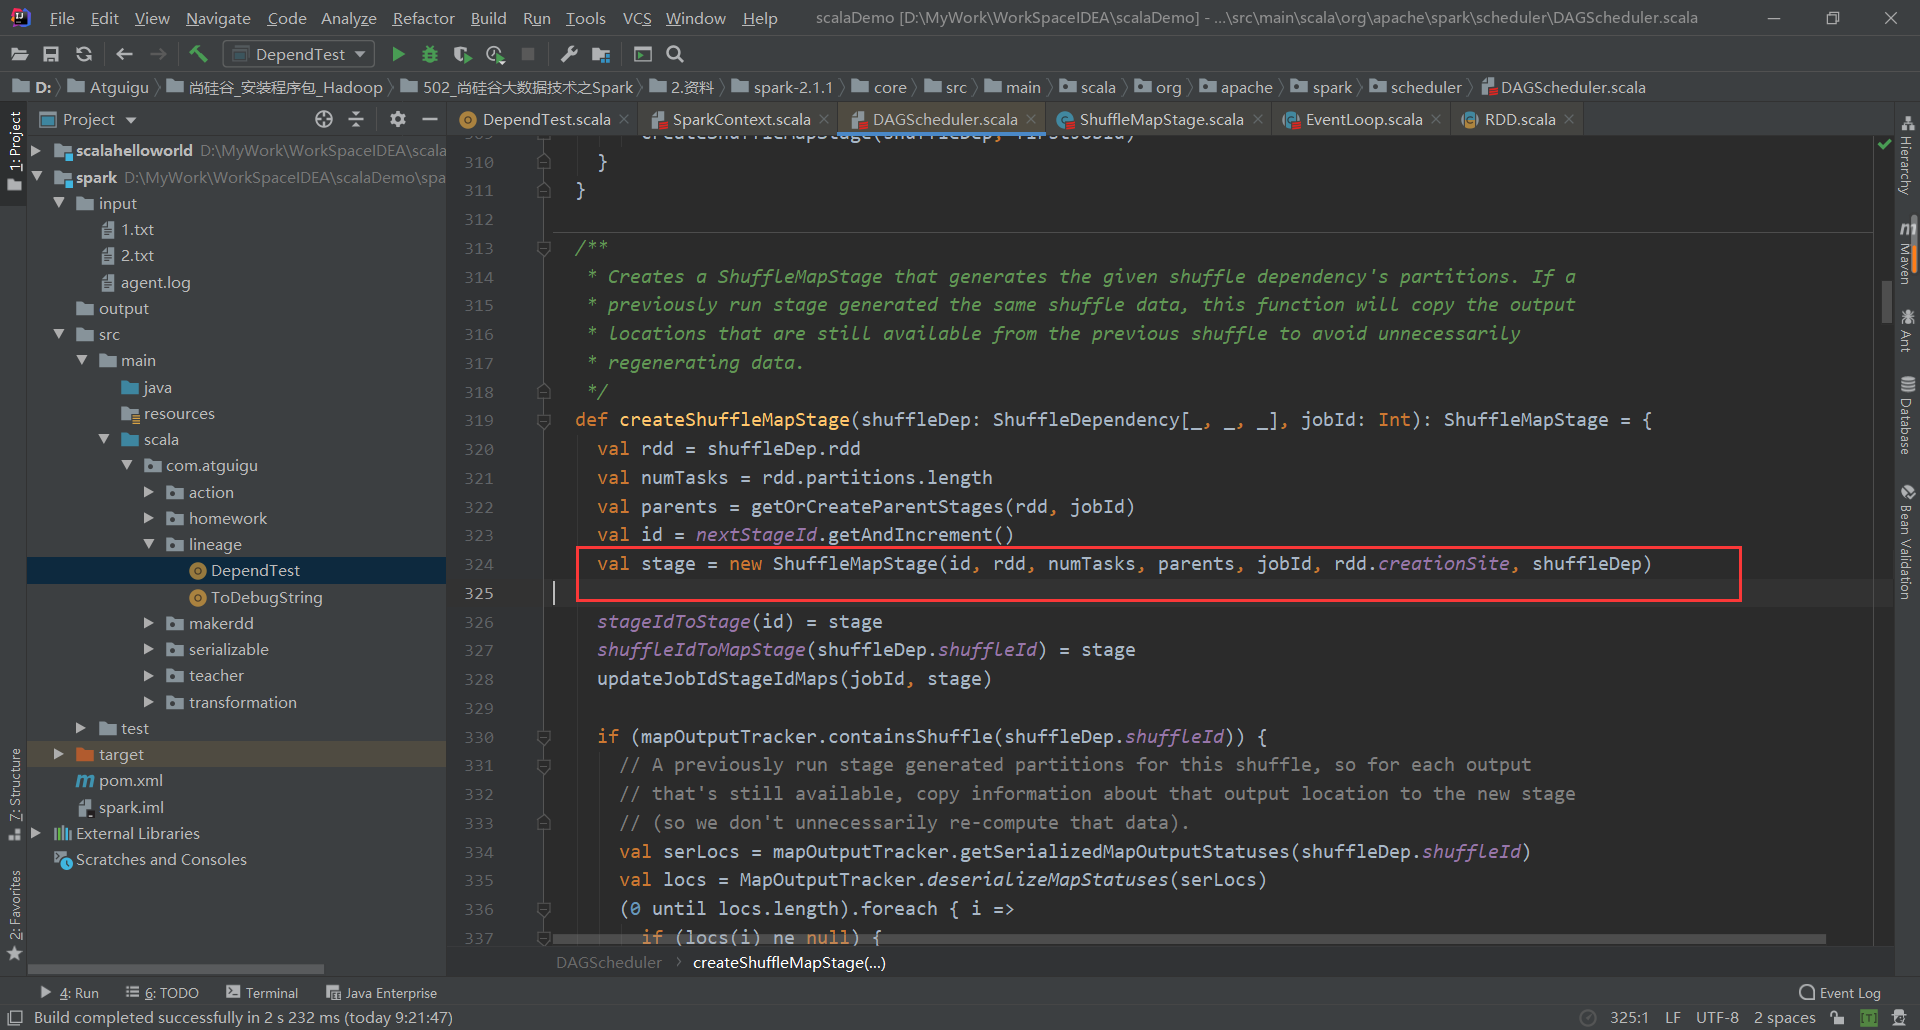Open the Refactor menu
Image resolution: width=1920 pixels, height=1030 pixels.
pyautogui.click(x=423, y=18)
